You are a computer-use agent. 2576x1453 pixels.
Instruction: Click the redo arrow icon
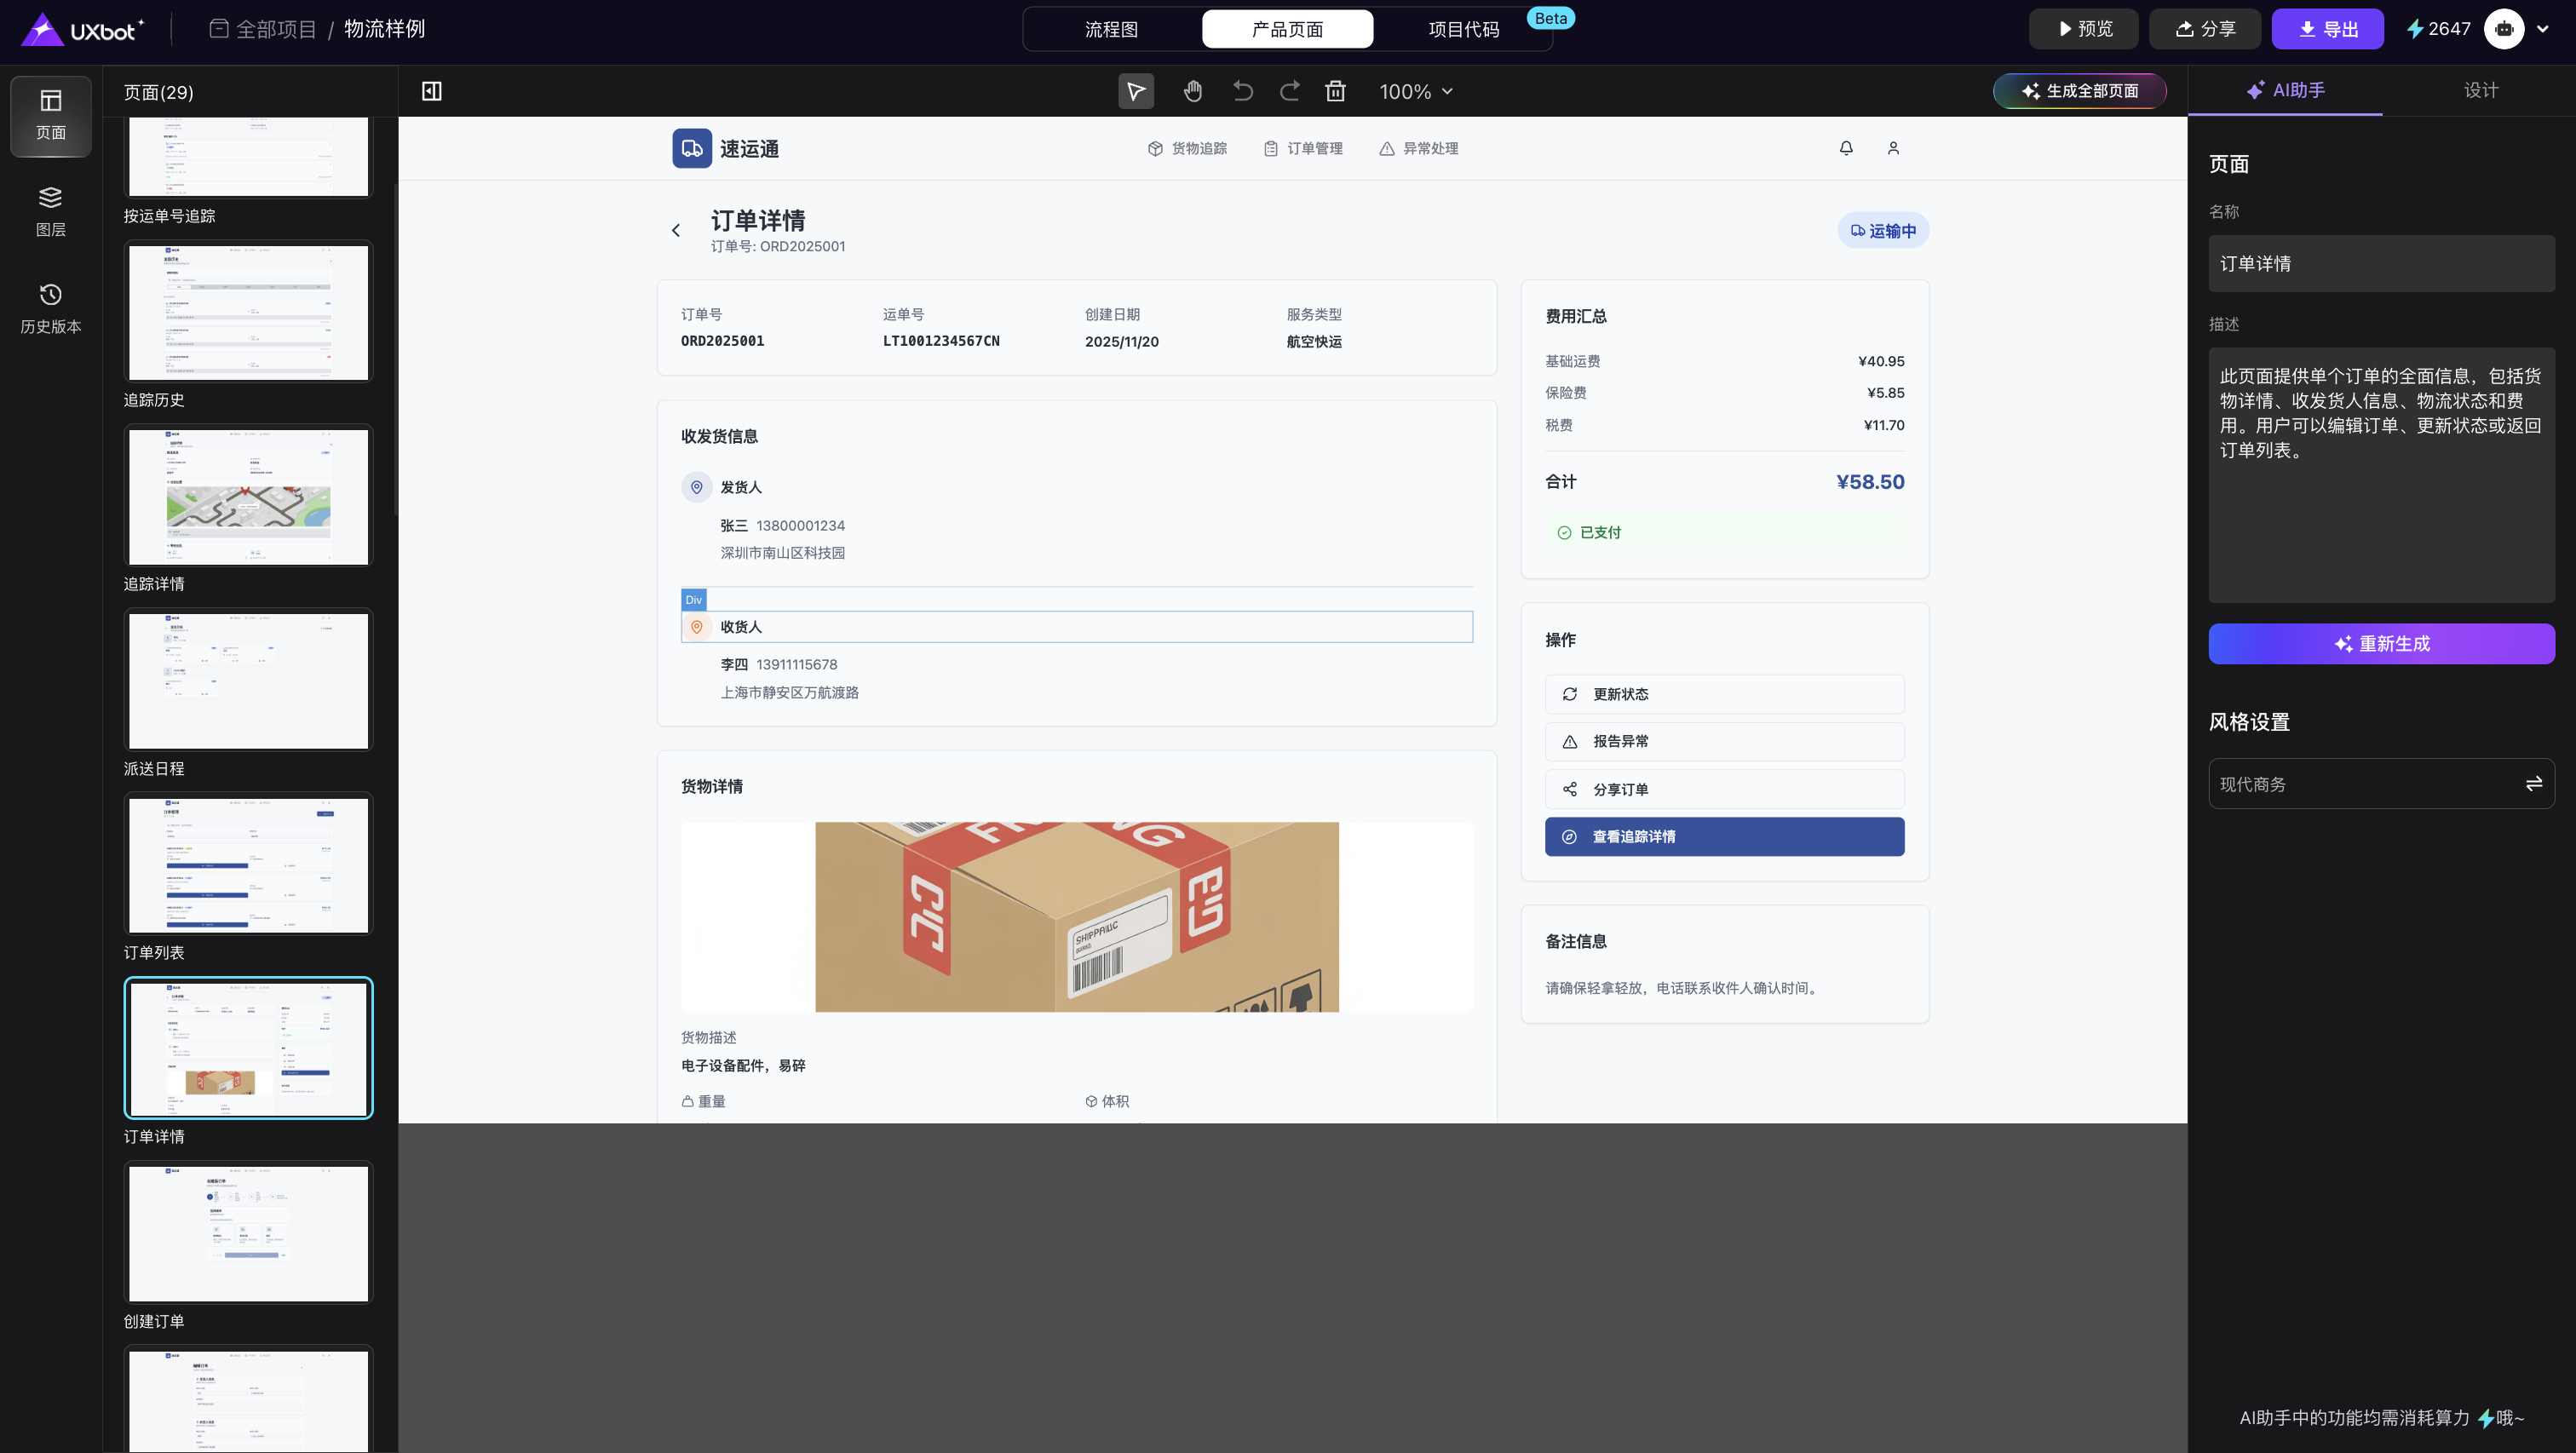1289,91
